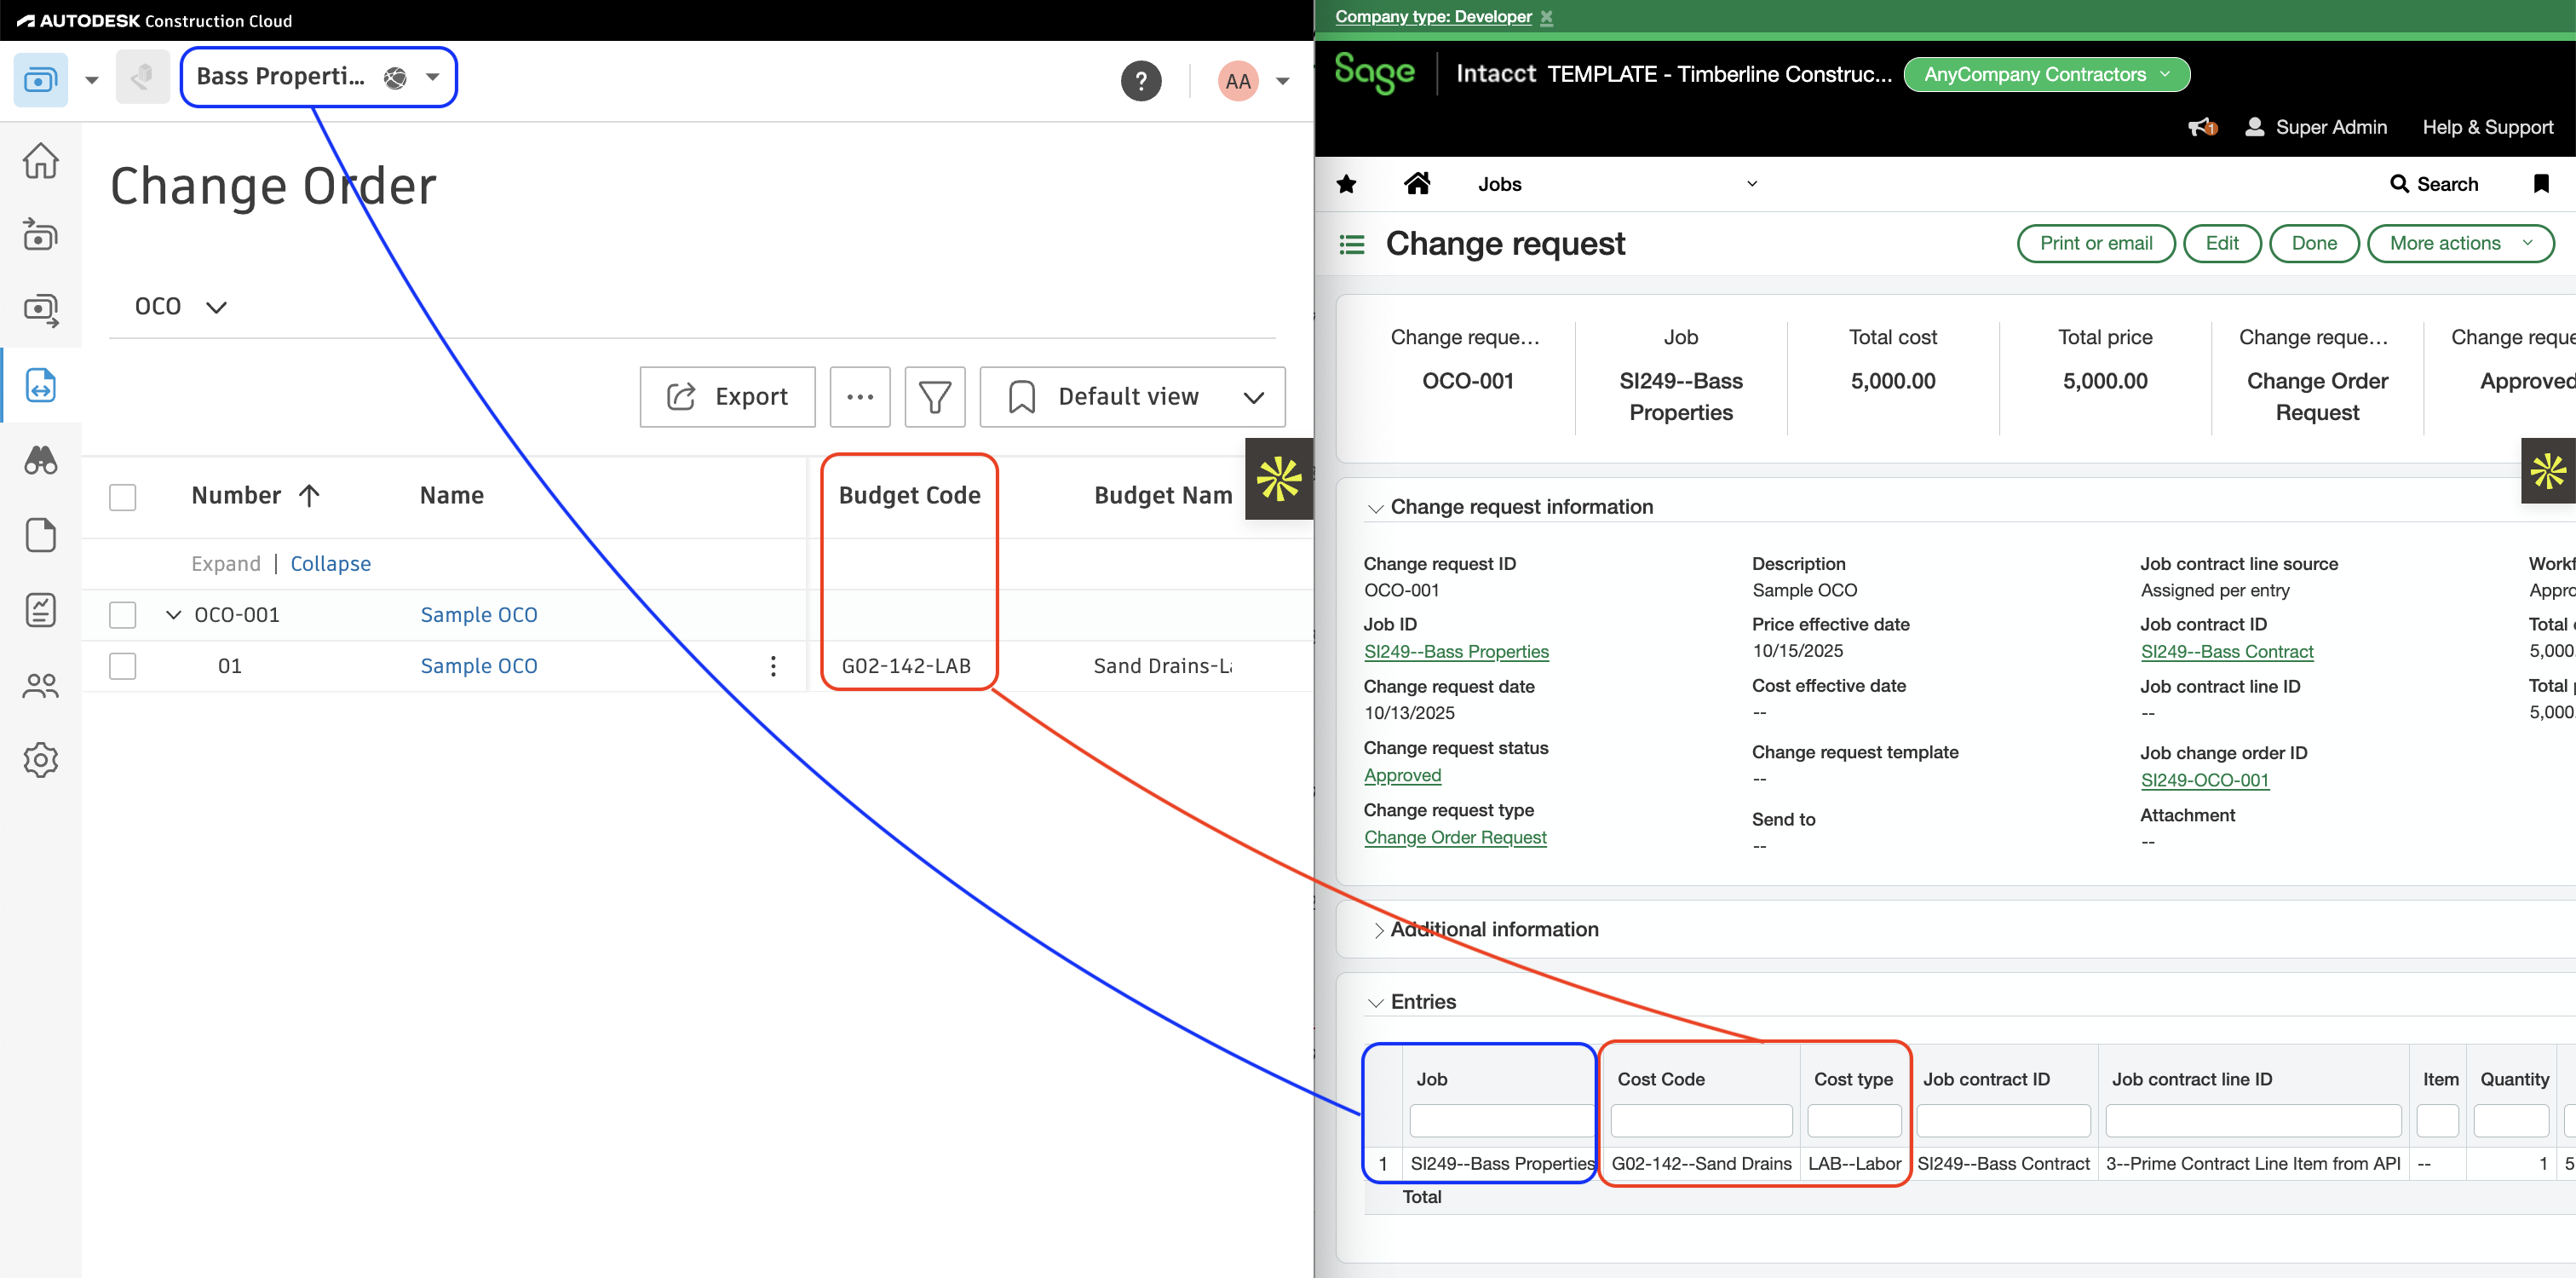Select the binoculars search tool in the sidebar
The height and width of the screenshot is (1278, 2576).
(x=40, y=460)
